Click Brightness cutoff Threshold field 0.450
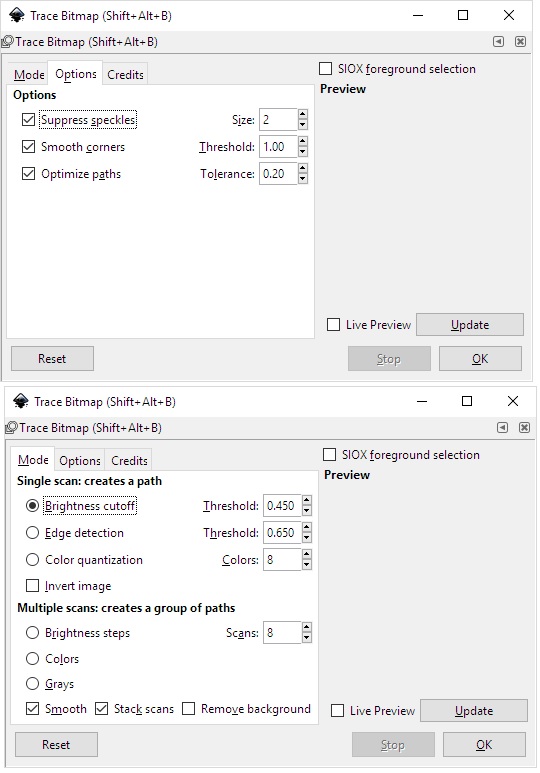Image resolution: width=540 pixels, height=773 pixels. pos(283,506)
